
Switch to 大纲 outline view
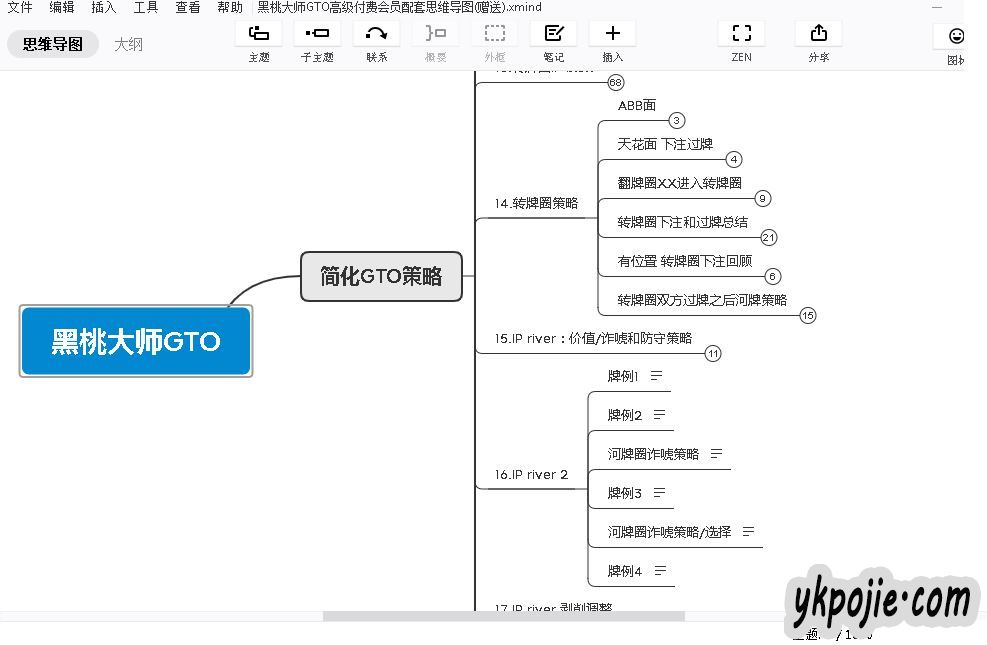tap(128, 44)
